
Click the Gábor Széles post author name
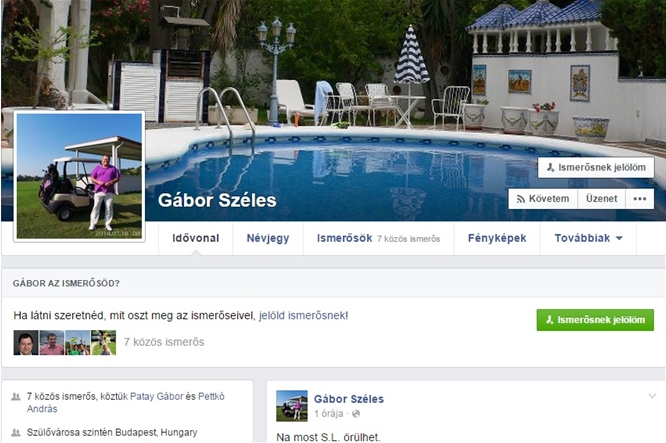pyautogui.click(x=349, y=399)
